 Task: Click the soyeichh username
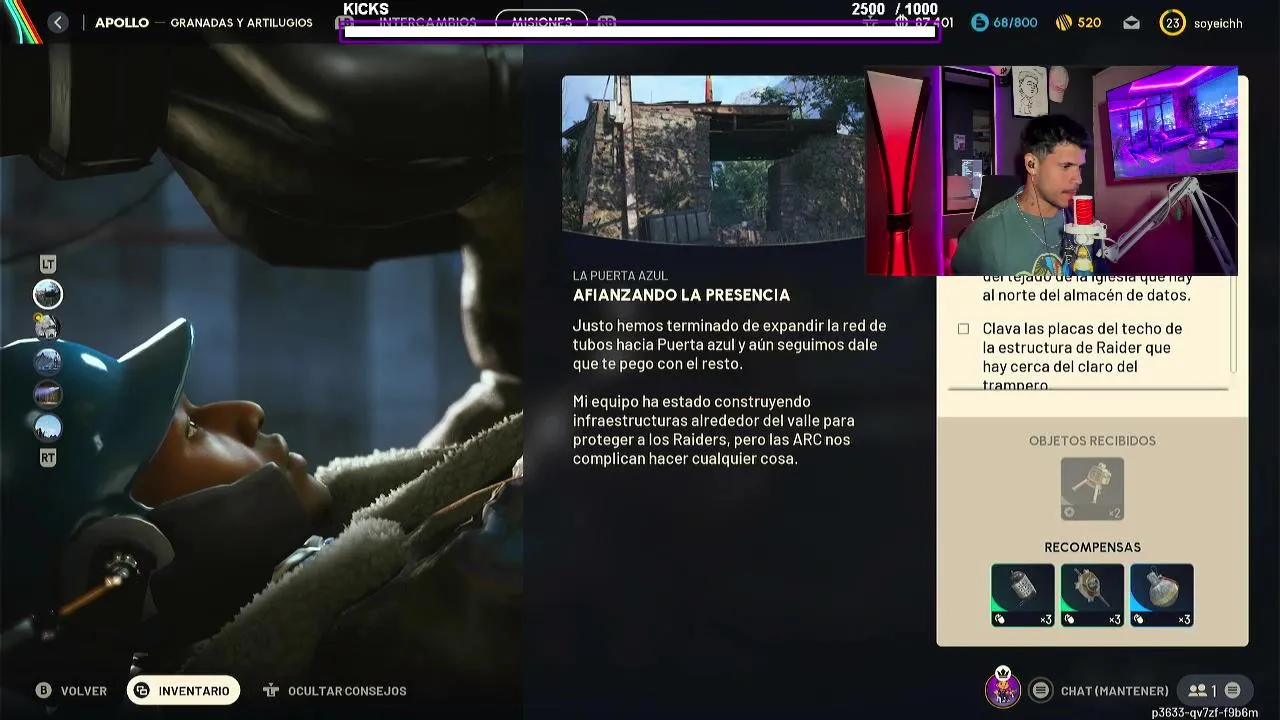pos(1218,22)
